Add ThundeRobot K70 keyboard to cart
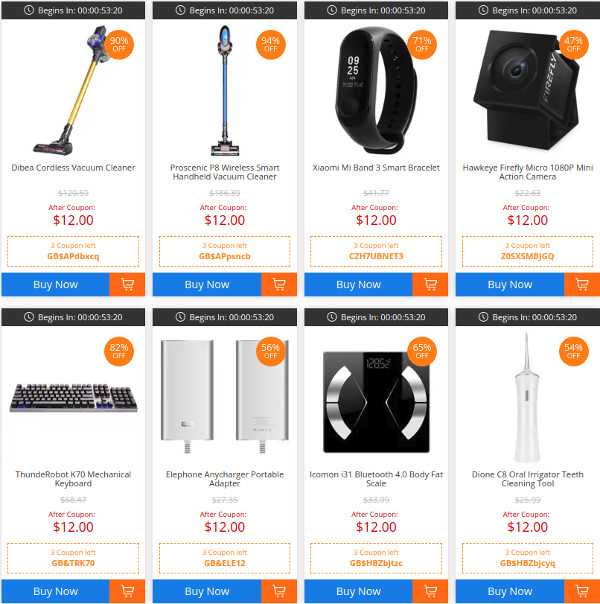This screenshot has height=604, width=600. click(x=127, y=591)
